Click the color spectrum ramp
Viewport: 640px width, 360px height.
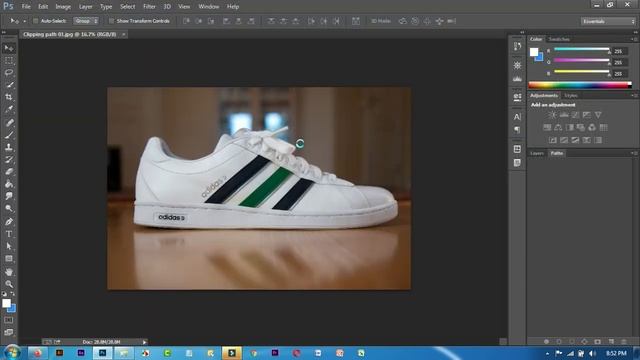580,85
